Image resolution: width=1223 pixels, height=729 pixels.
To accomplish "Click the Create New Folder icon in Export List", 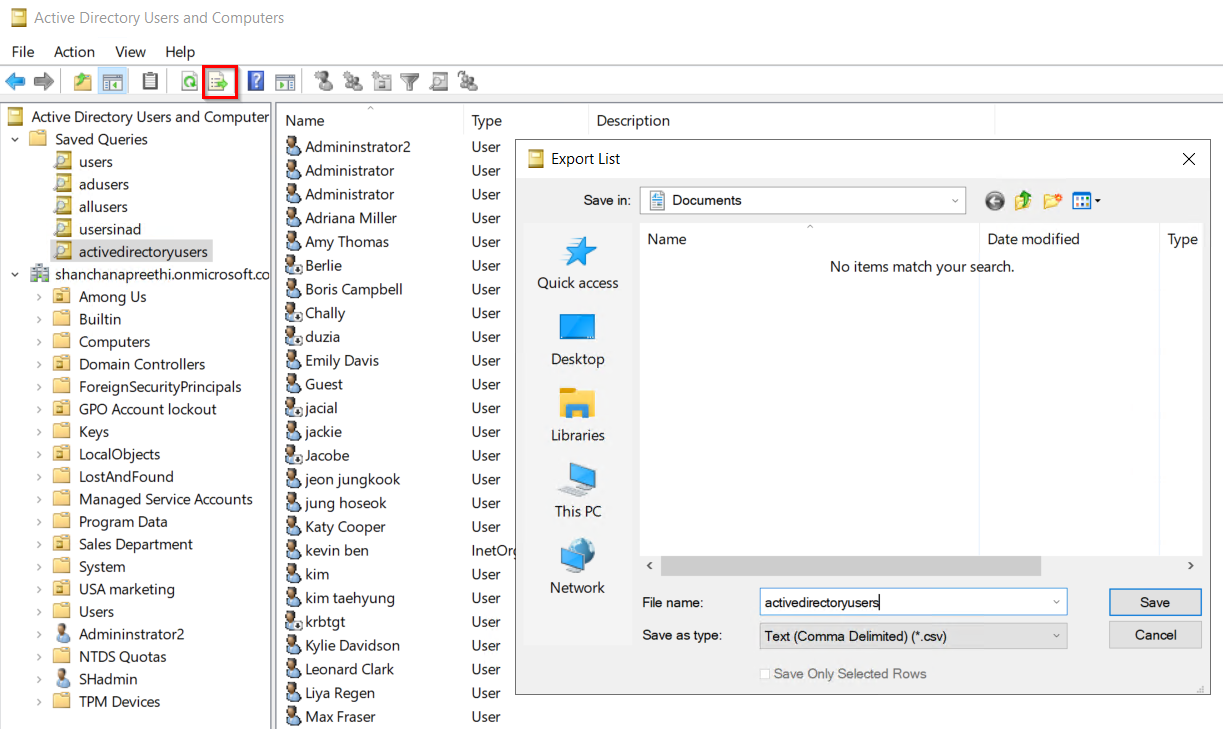I will click(1052, 200).
